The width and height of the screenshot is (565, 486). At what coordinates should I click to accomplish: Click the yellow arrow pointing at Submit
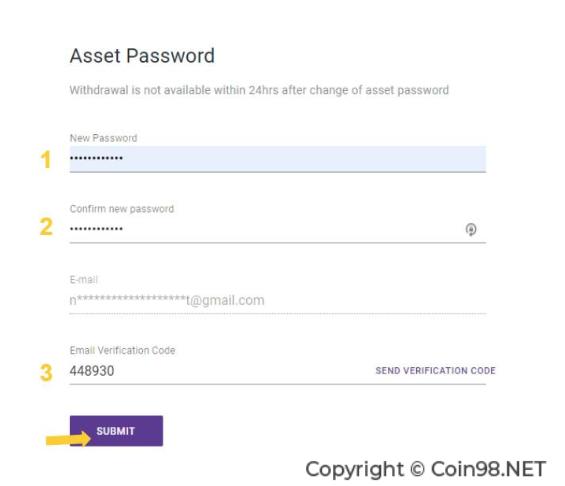pyautogui.click(x=68, y=439)
